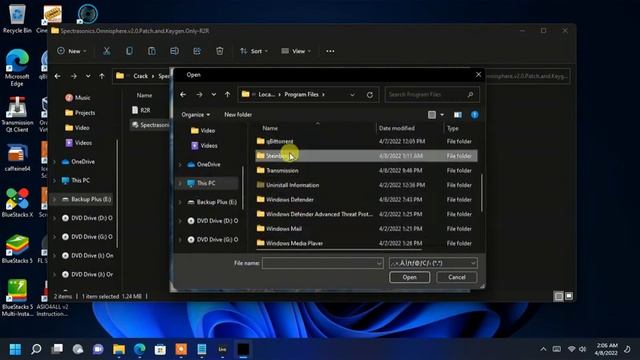Image resolution: width=640 pixels, height=360 pixels.
Task: Open the Organize menu
Action: click(x=196, y=115)
